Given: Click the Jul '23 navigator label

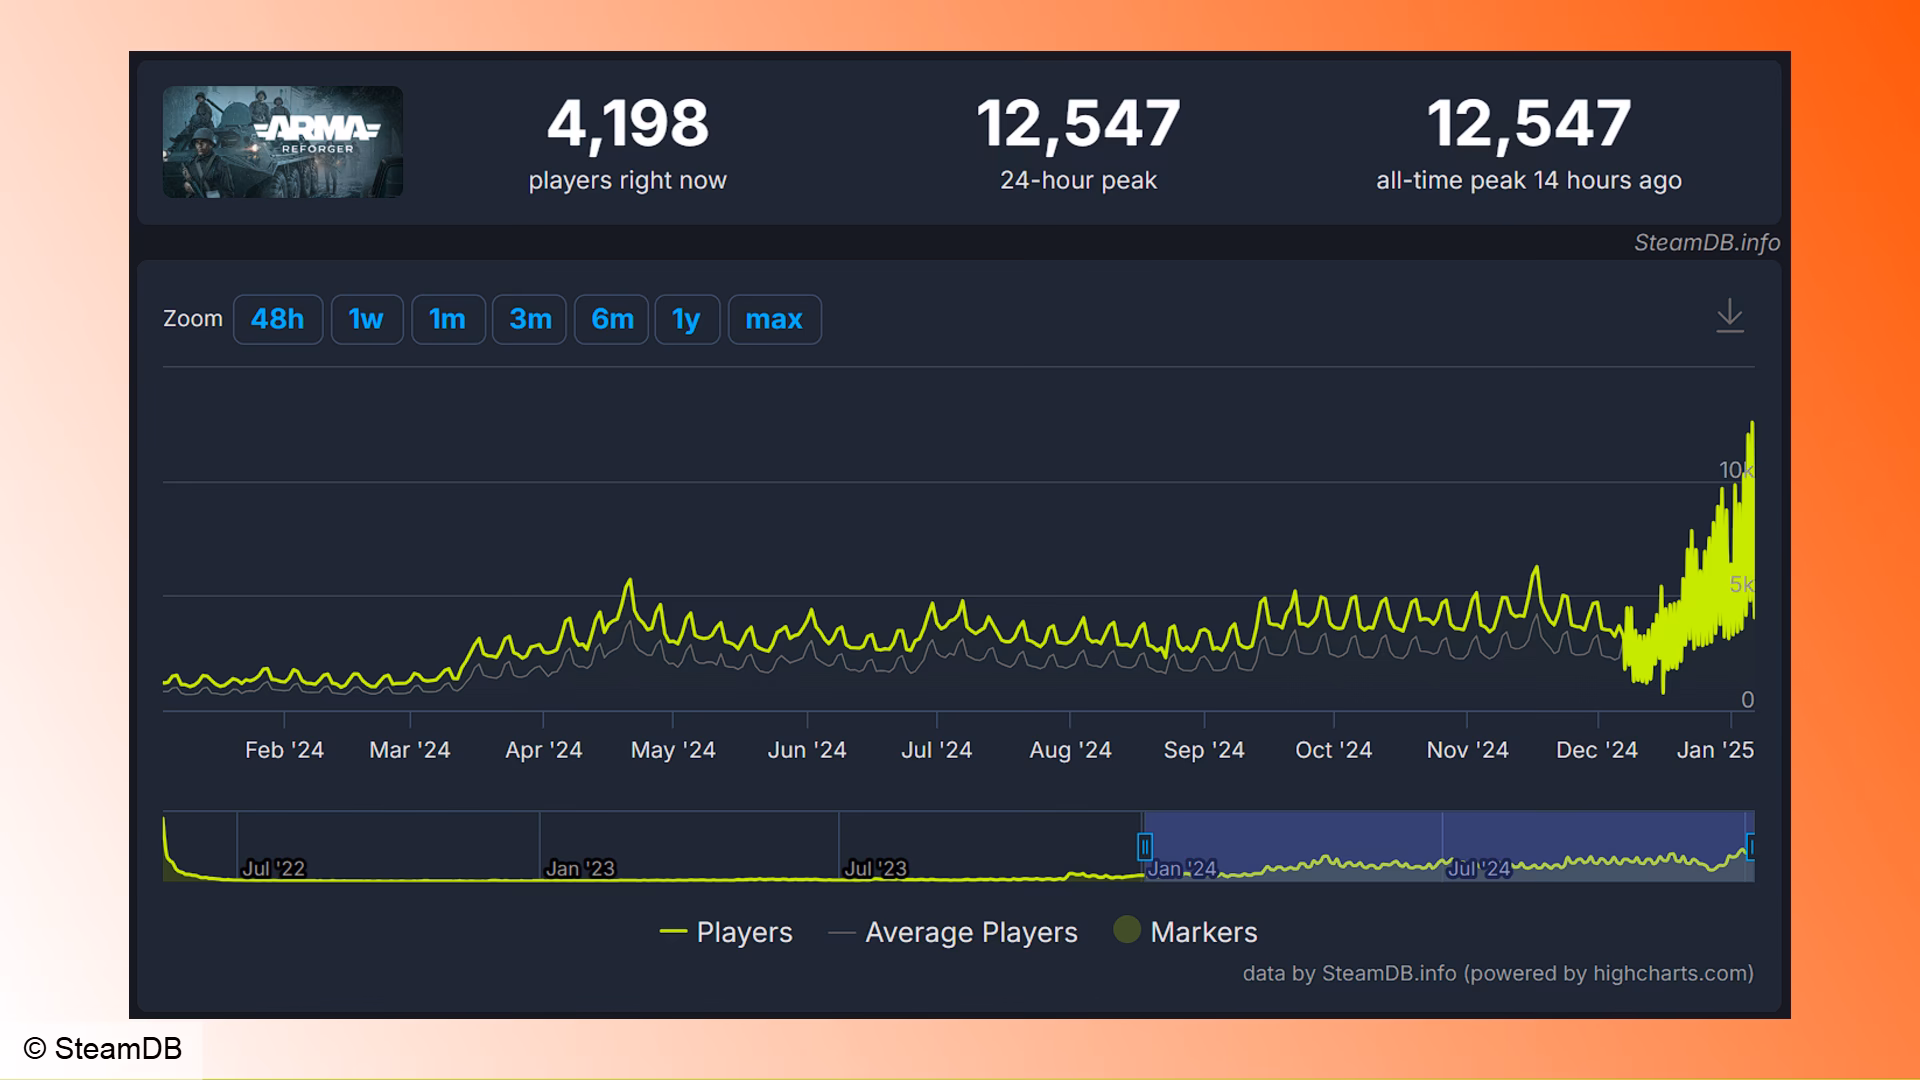Looking at the screenshot, I should (876, 869).
